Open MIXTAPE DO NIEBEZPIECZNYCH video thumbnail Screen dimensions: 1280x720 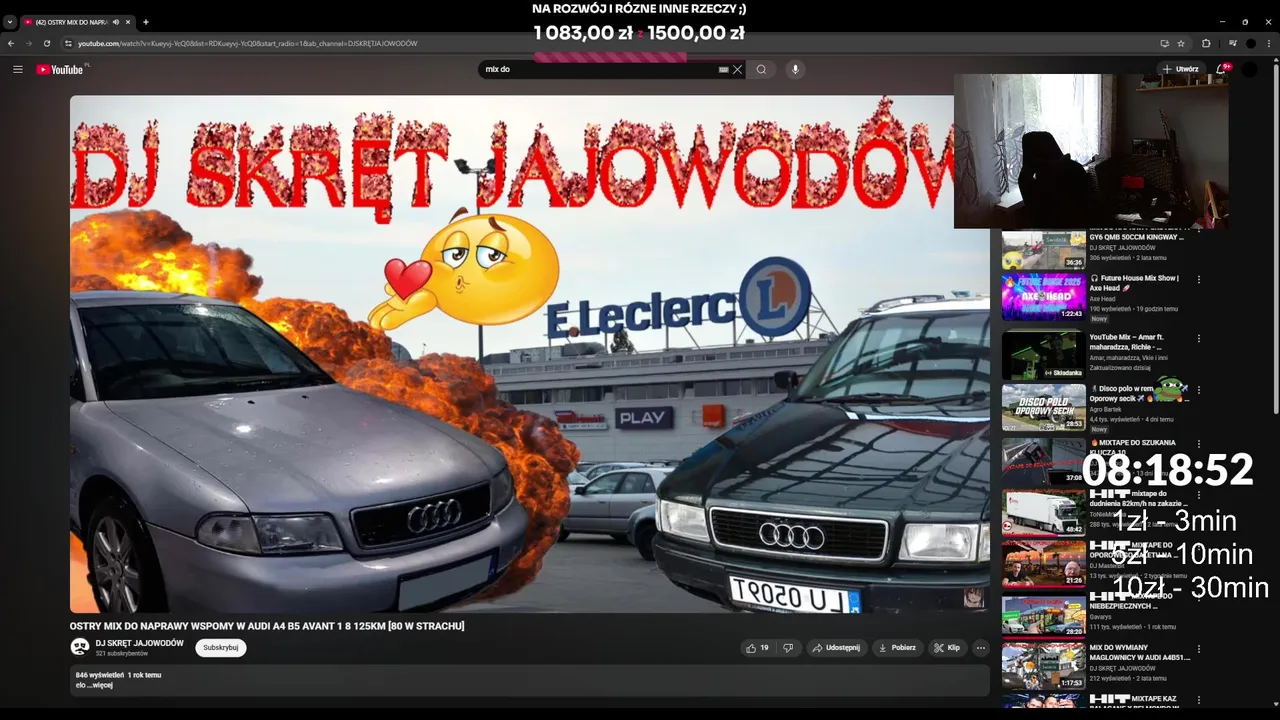click(x=1044, y=614)
